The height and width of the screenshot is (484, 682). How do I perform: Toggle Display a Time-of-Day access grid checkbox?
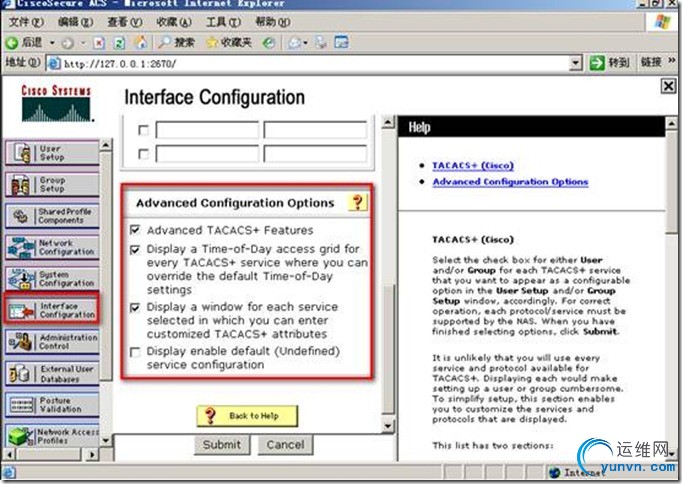[135, 249]
